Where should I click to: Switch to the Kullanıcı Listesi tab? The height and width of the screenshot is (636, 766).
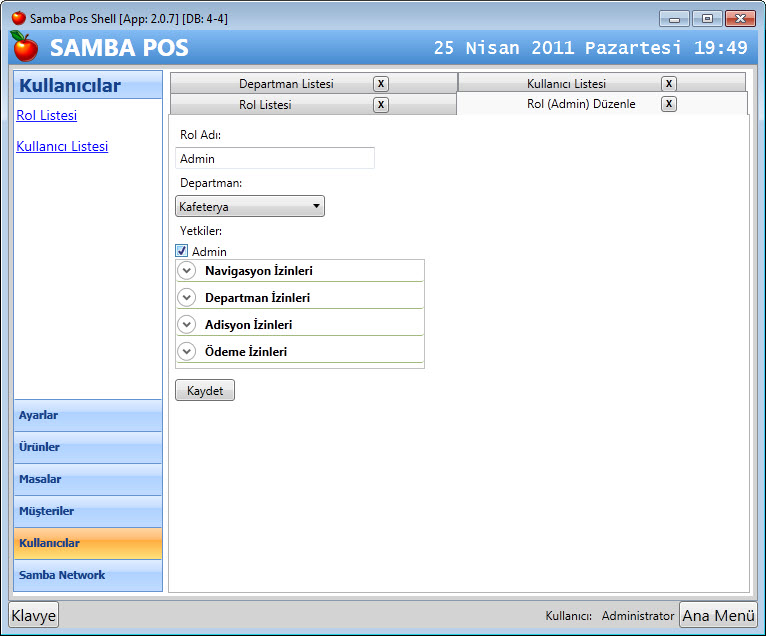(566, 84)
